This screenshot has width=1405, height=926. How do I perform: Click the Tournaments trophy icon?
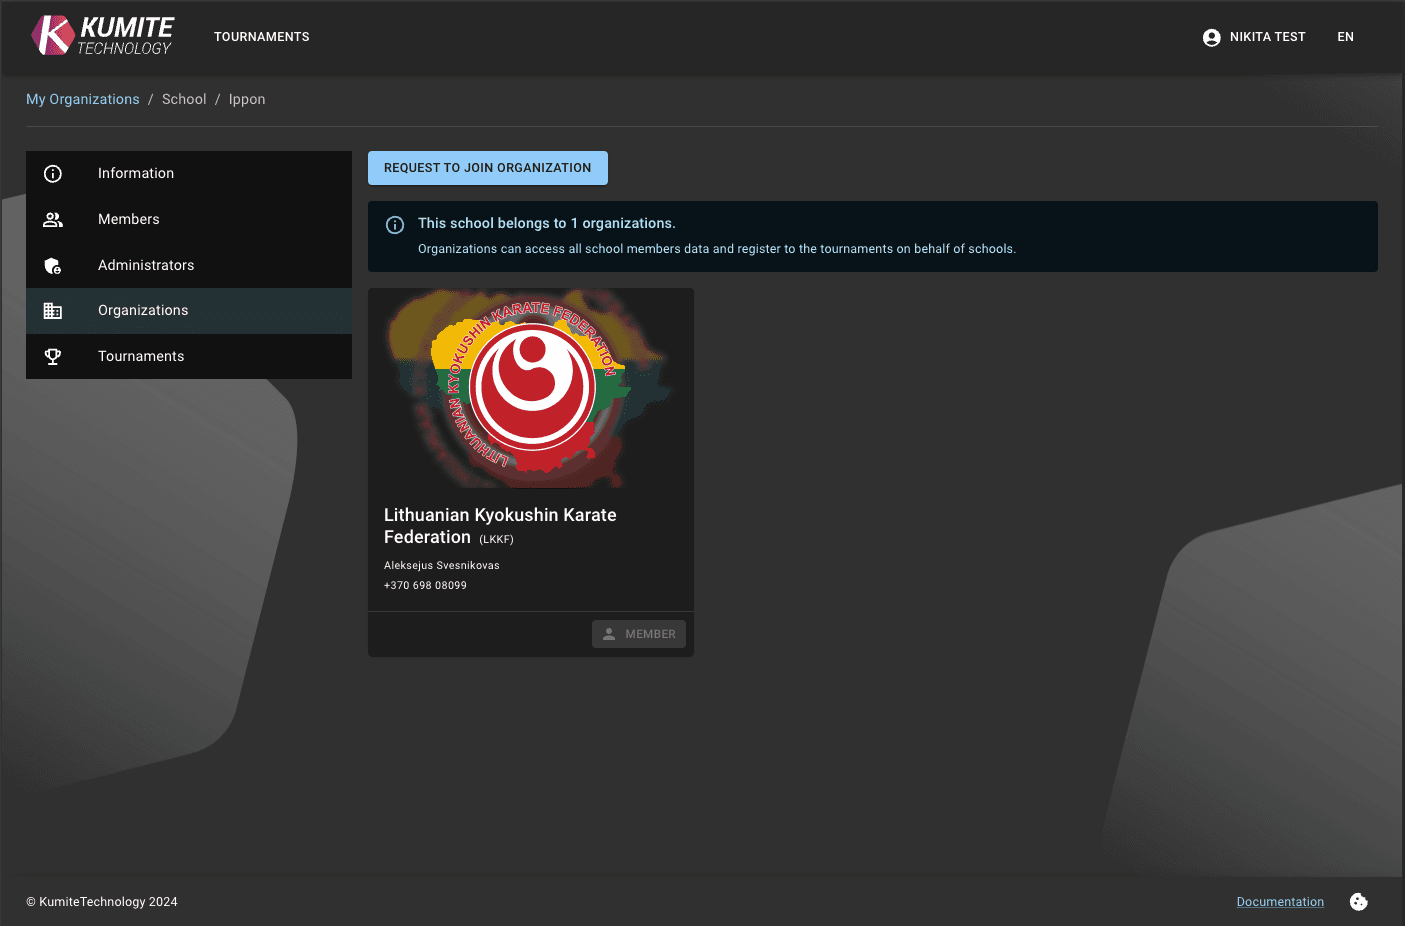pos(53,357)
